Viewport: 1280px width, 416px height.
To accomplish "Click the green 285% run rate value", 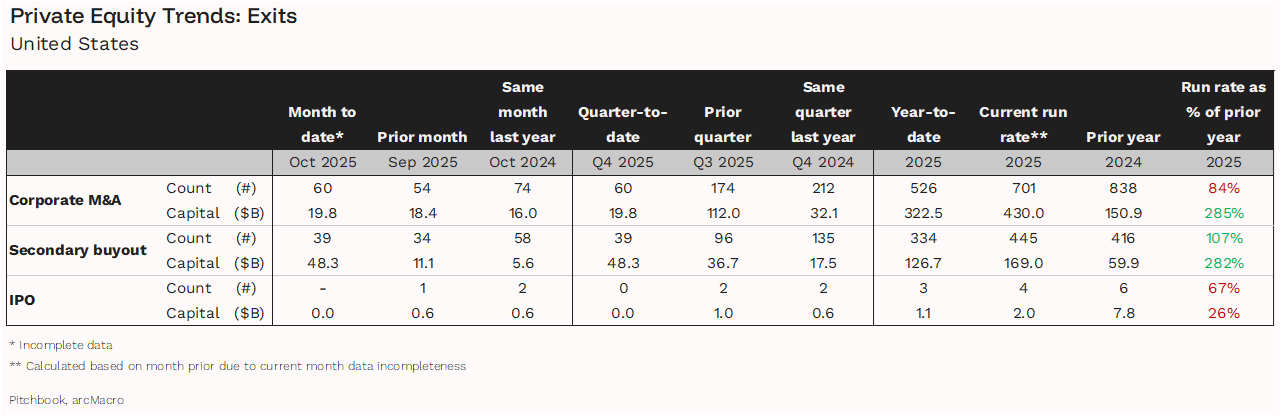I will pos(1224,213).
